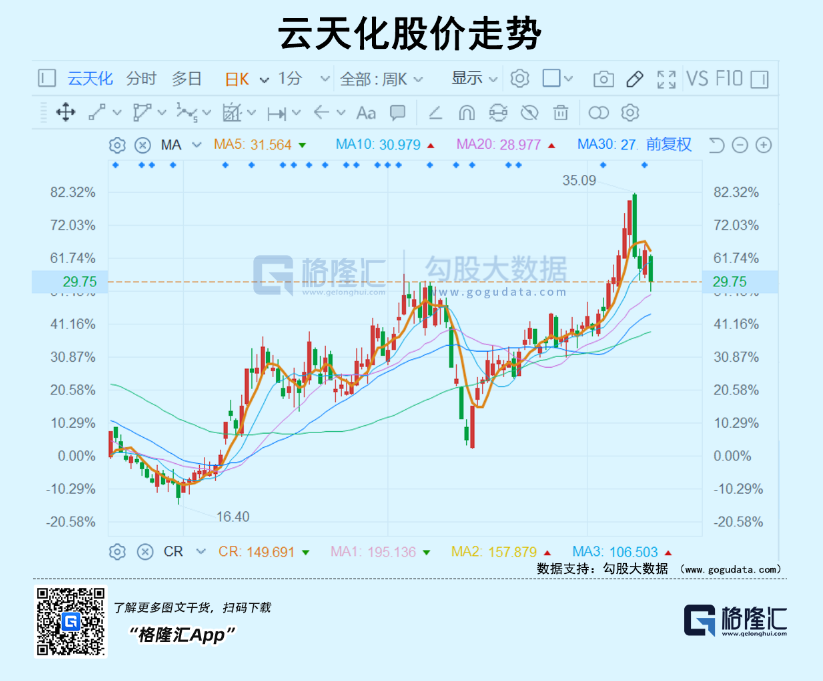
Task: Click the fullscreen expand icon
Action: [x=666, y=79]
